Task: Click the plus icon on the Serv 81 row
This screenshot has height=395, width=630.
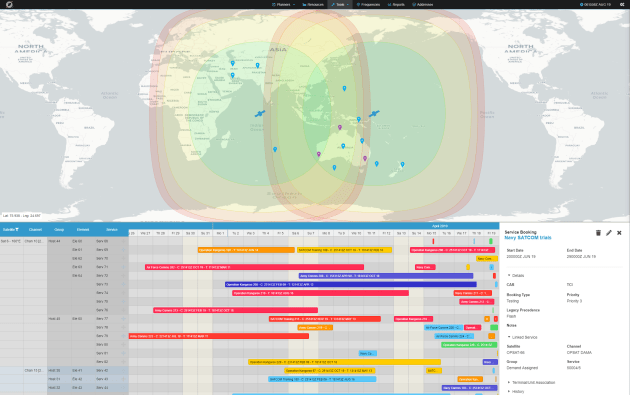Action: [123, 353]
